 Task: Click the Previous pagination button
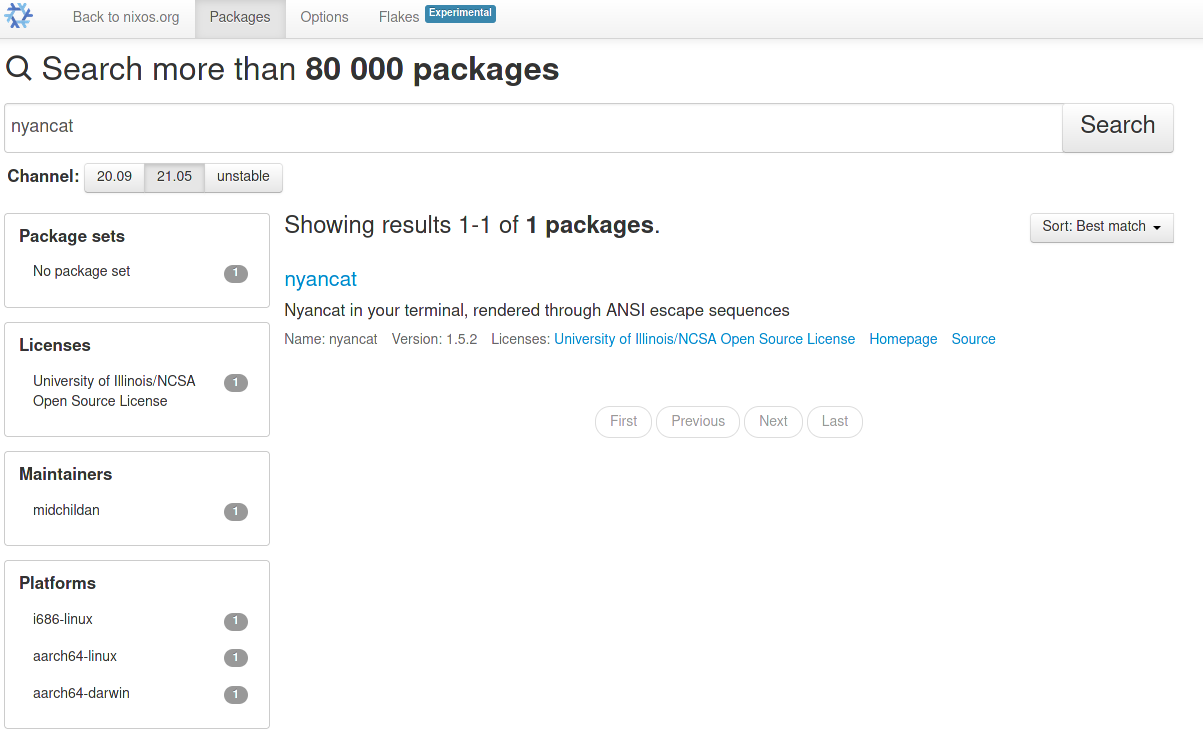tap(698, 421)
